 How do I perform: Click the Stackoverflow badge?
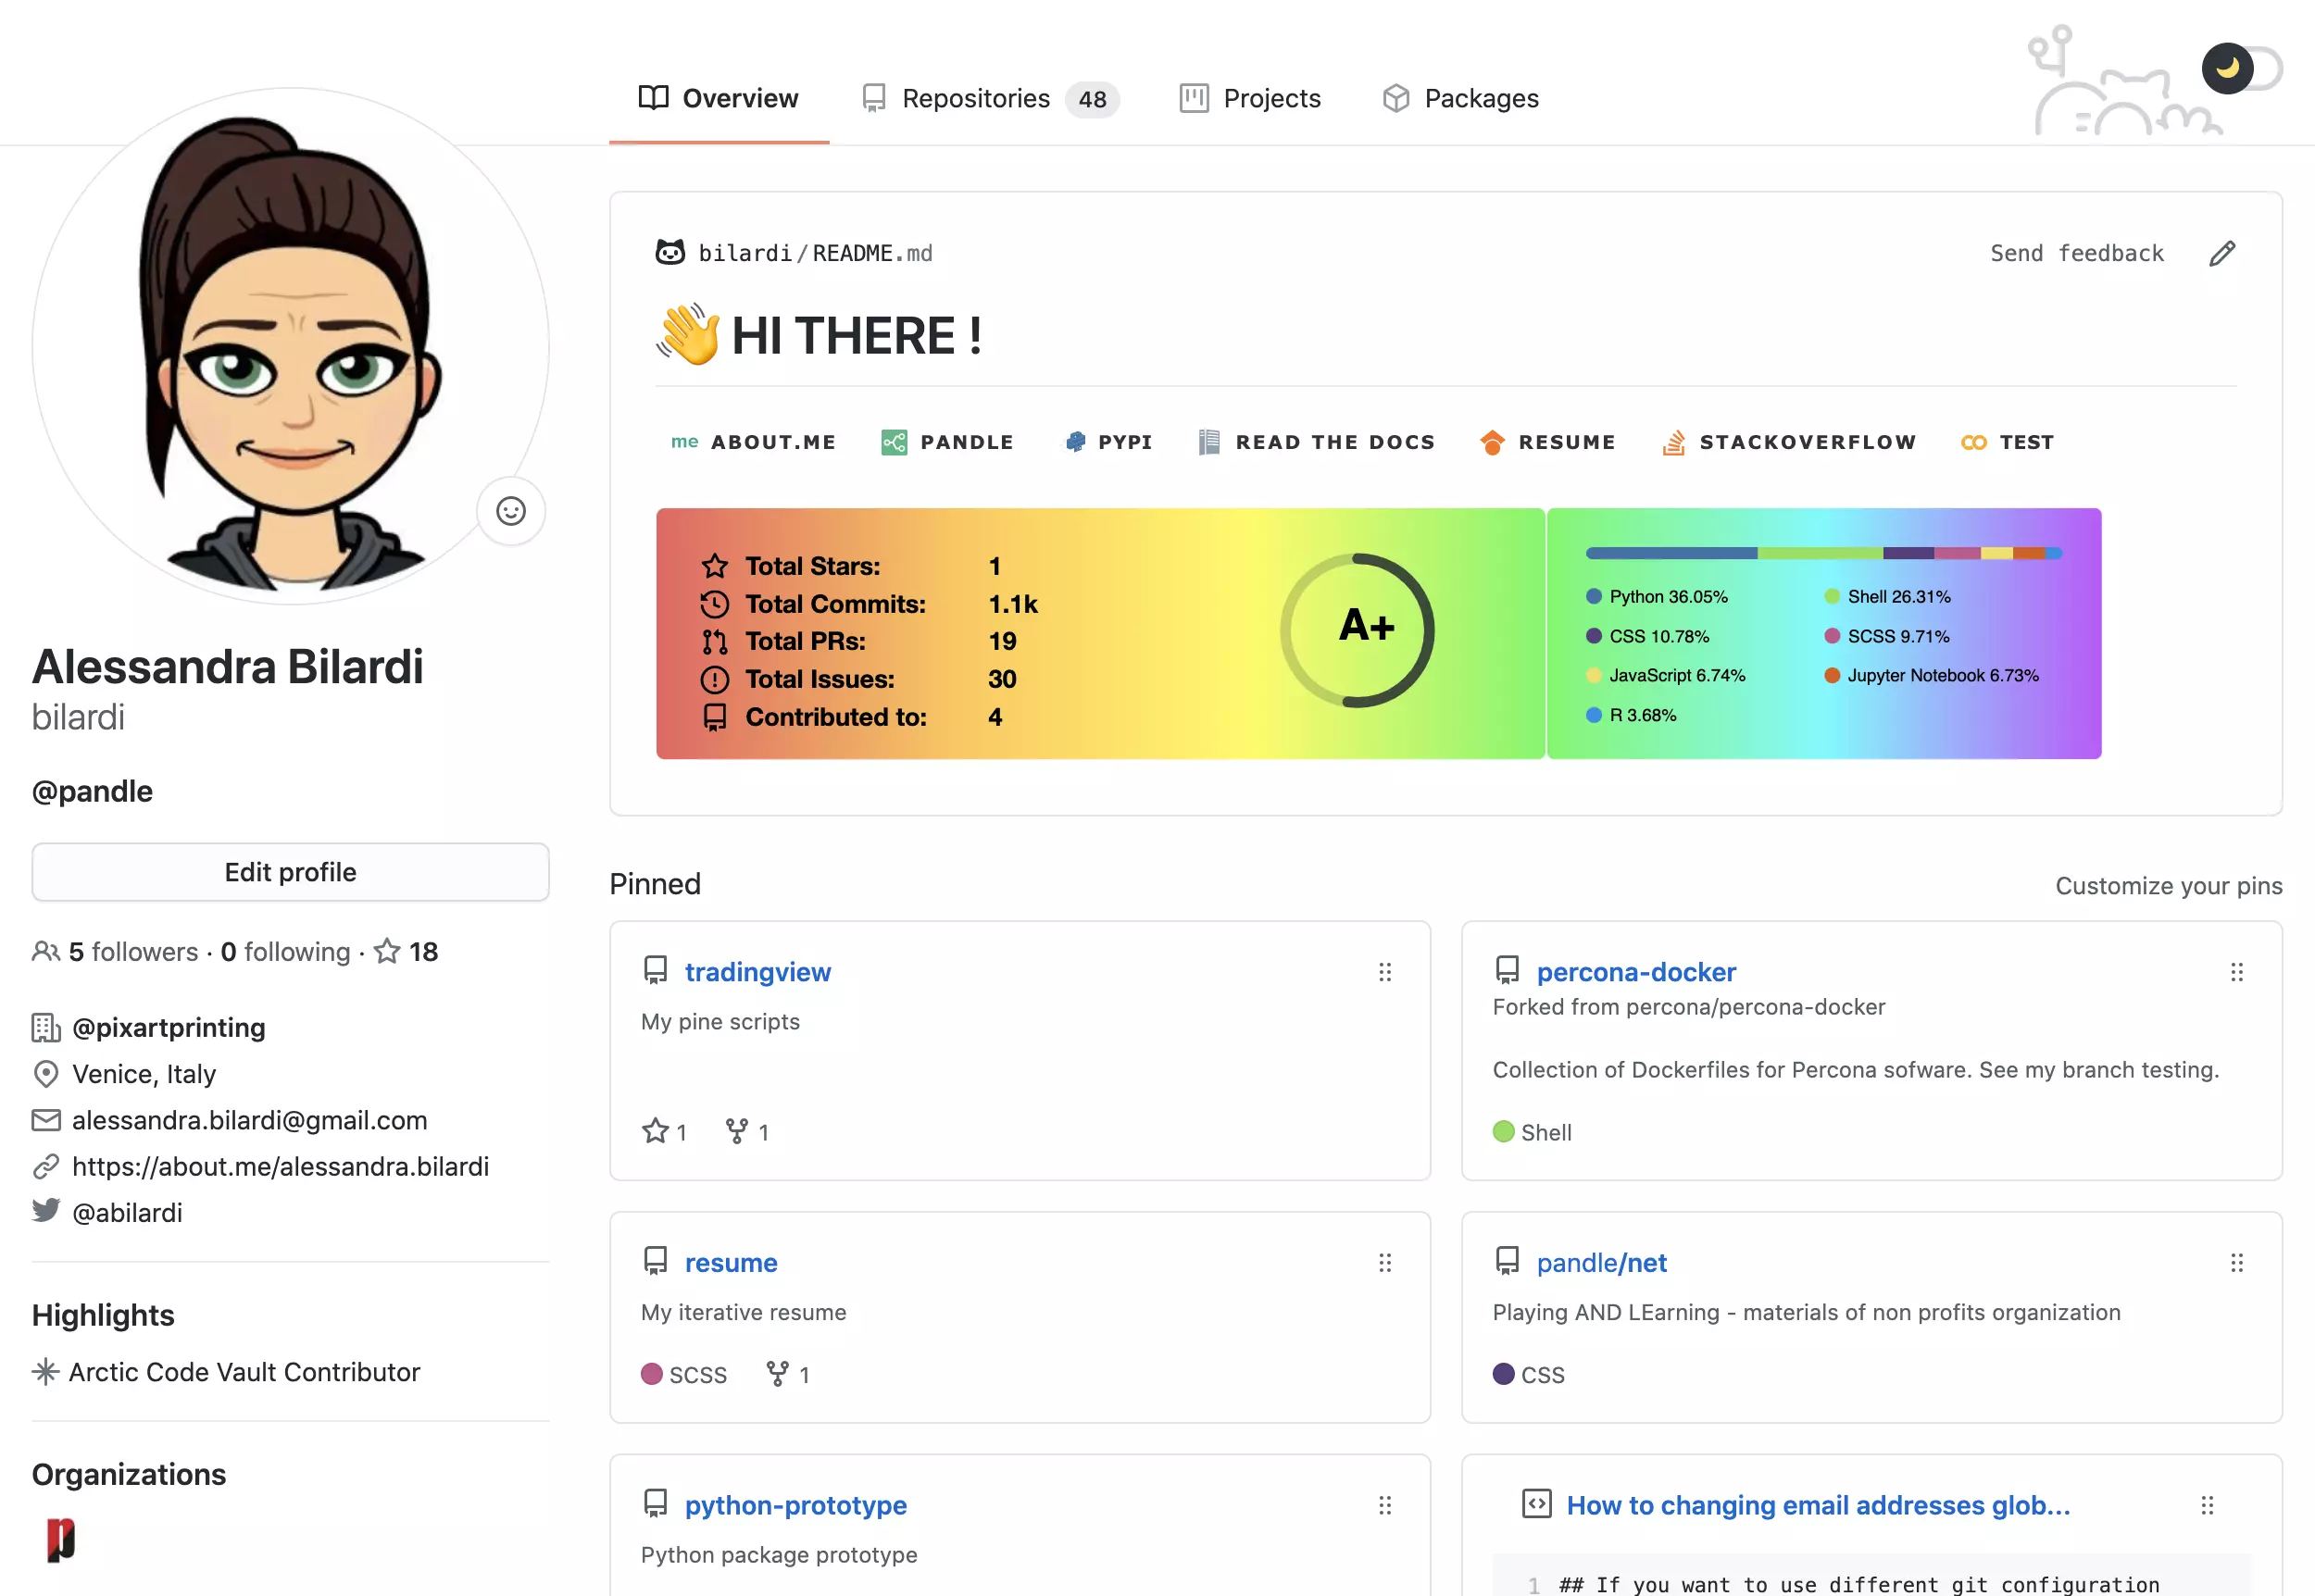pos(1788,442)
